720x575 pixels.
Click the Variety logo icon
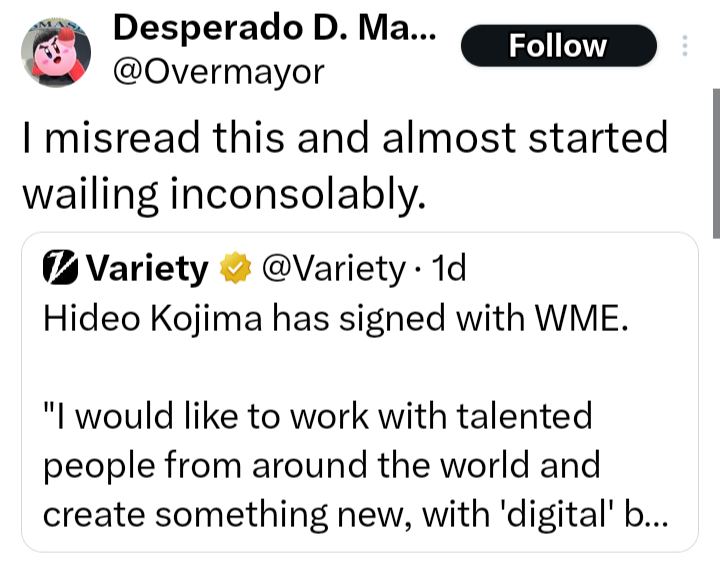point(62,269)
